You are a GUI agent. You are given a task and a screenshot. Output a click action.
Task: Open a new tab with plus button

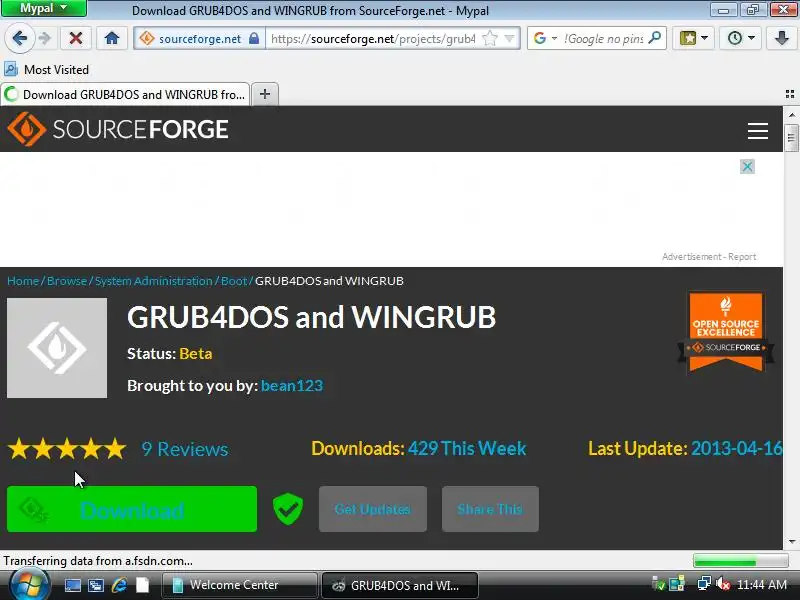click(x=265, y=94)
